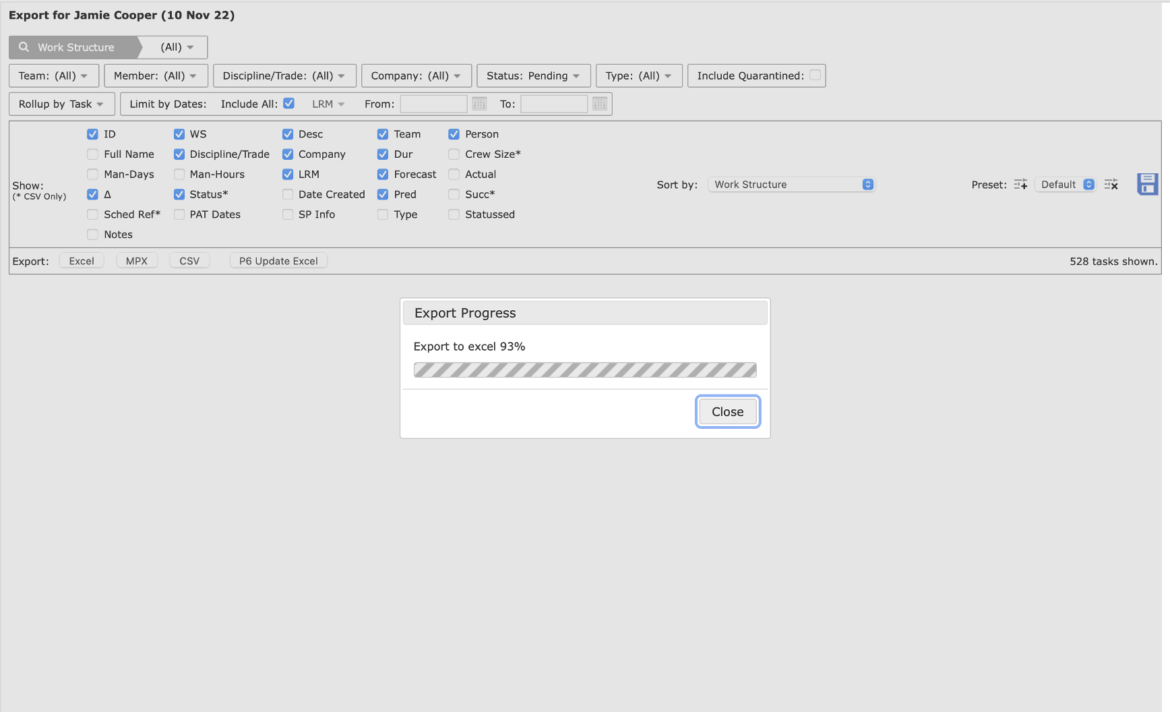Toggle the Company column checkbox
The height and width of the screenshot is (712, 1170).
coord(287,154)
